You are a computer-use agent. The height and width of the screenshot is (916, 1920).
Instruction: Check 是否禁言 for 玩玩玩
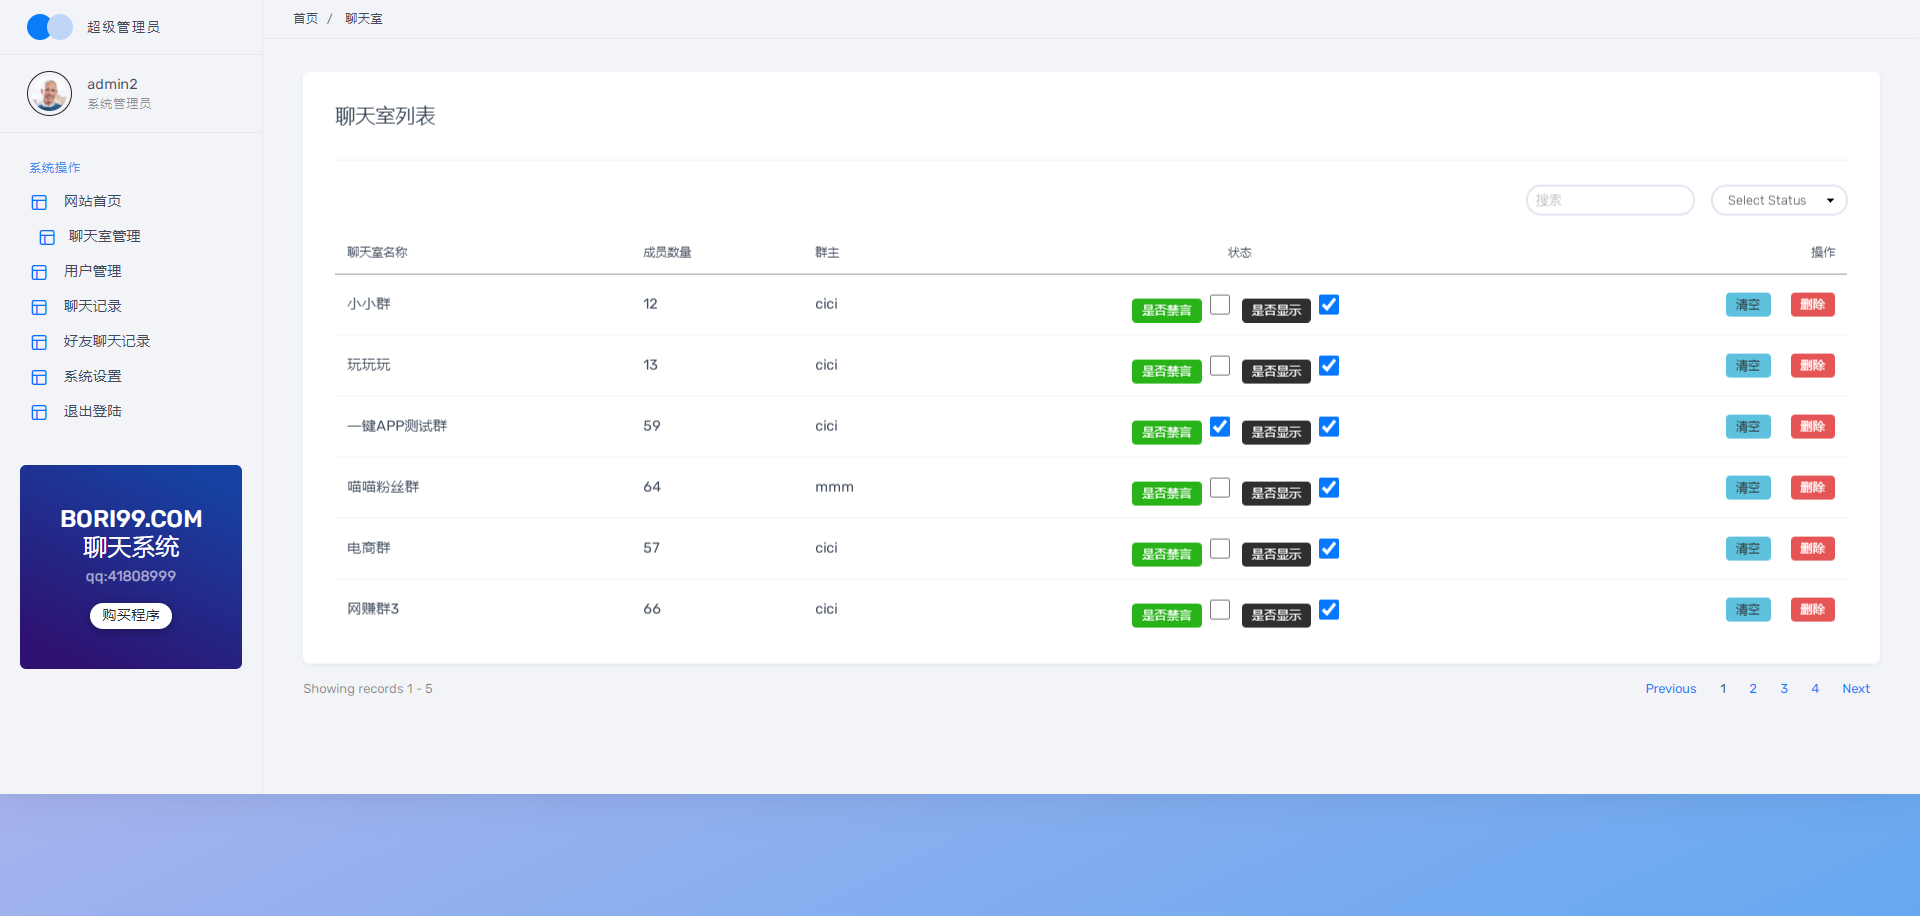coord(1220,366)
